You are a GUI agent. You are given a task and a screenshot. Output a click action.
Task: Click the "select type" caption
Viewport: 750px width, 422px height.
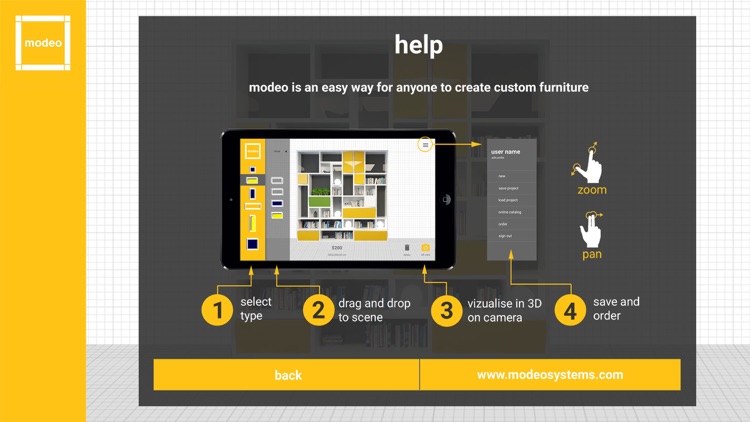pos(255,309)
